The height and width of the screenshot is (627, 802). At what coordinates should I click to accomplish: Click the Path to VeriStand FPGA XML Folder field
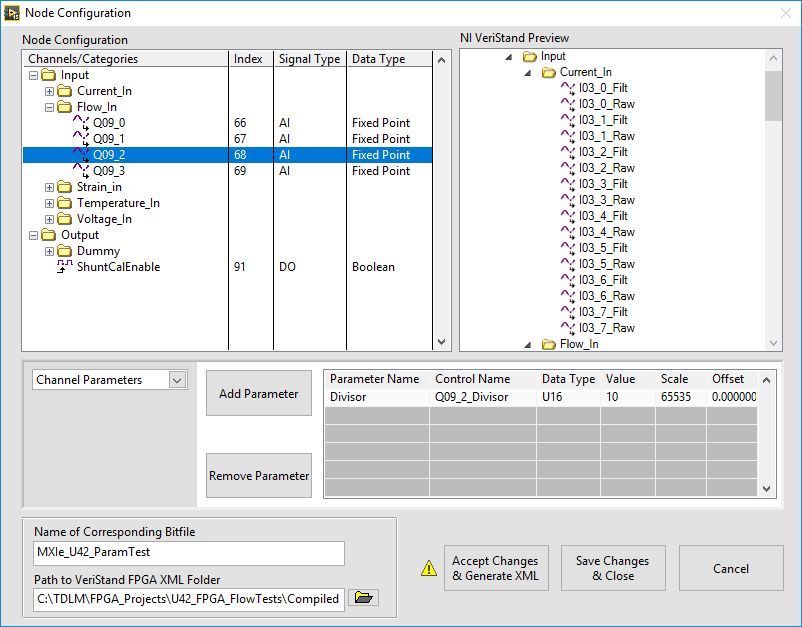[189, 599]
